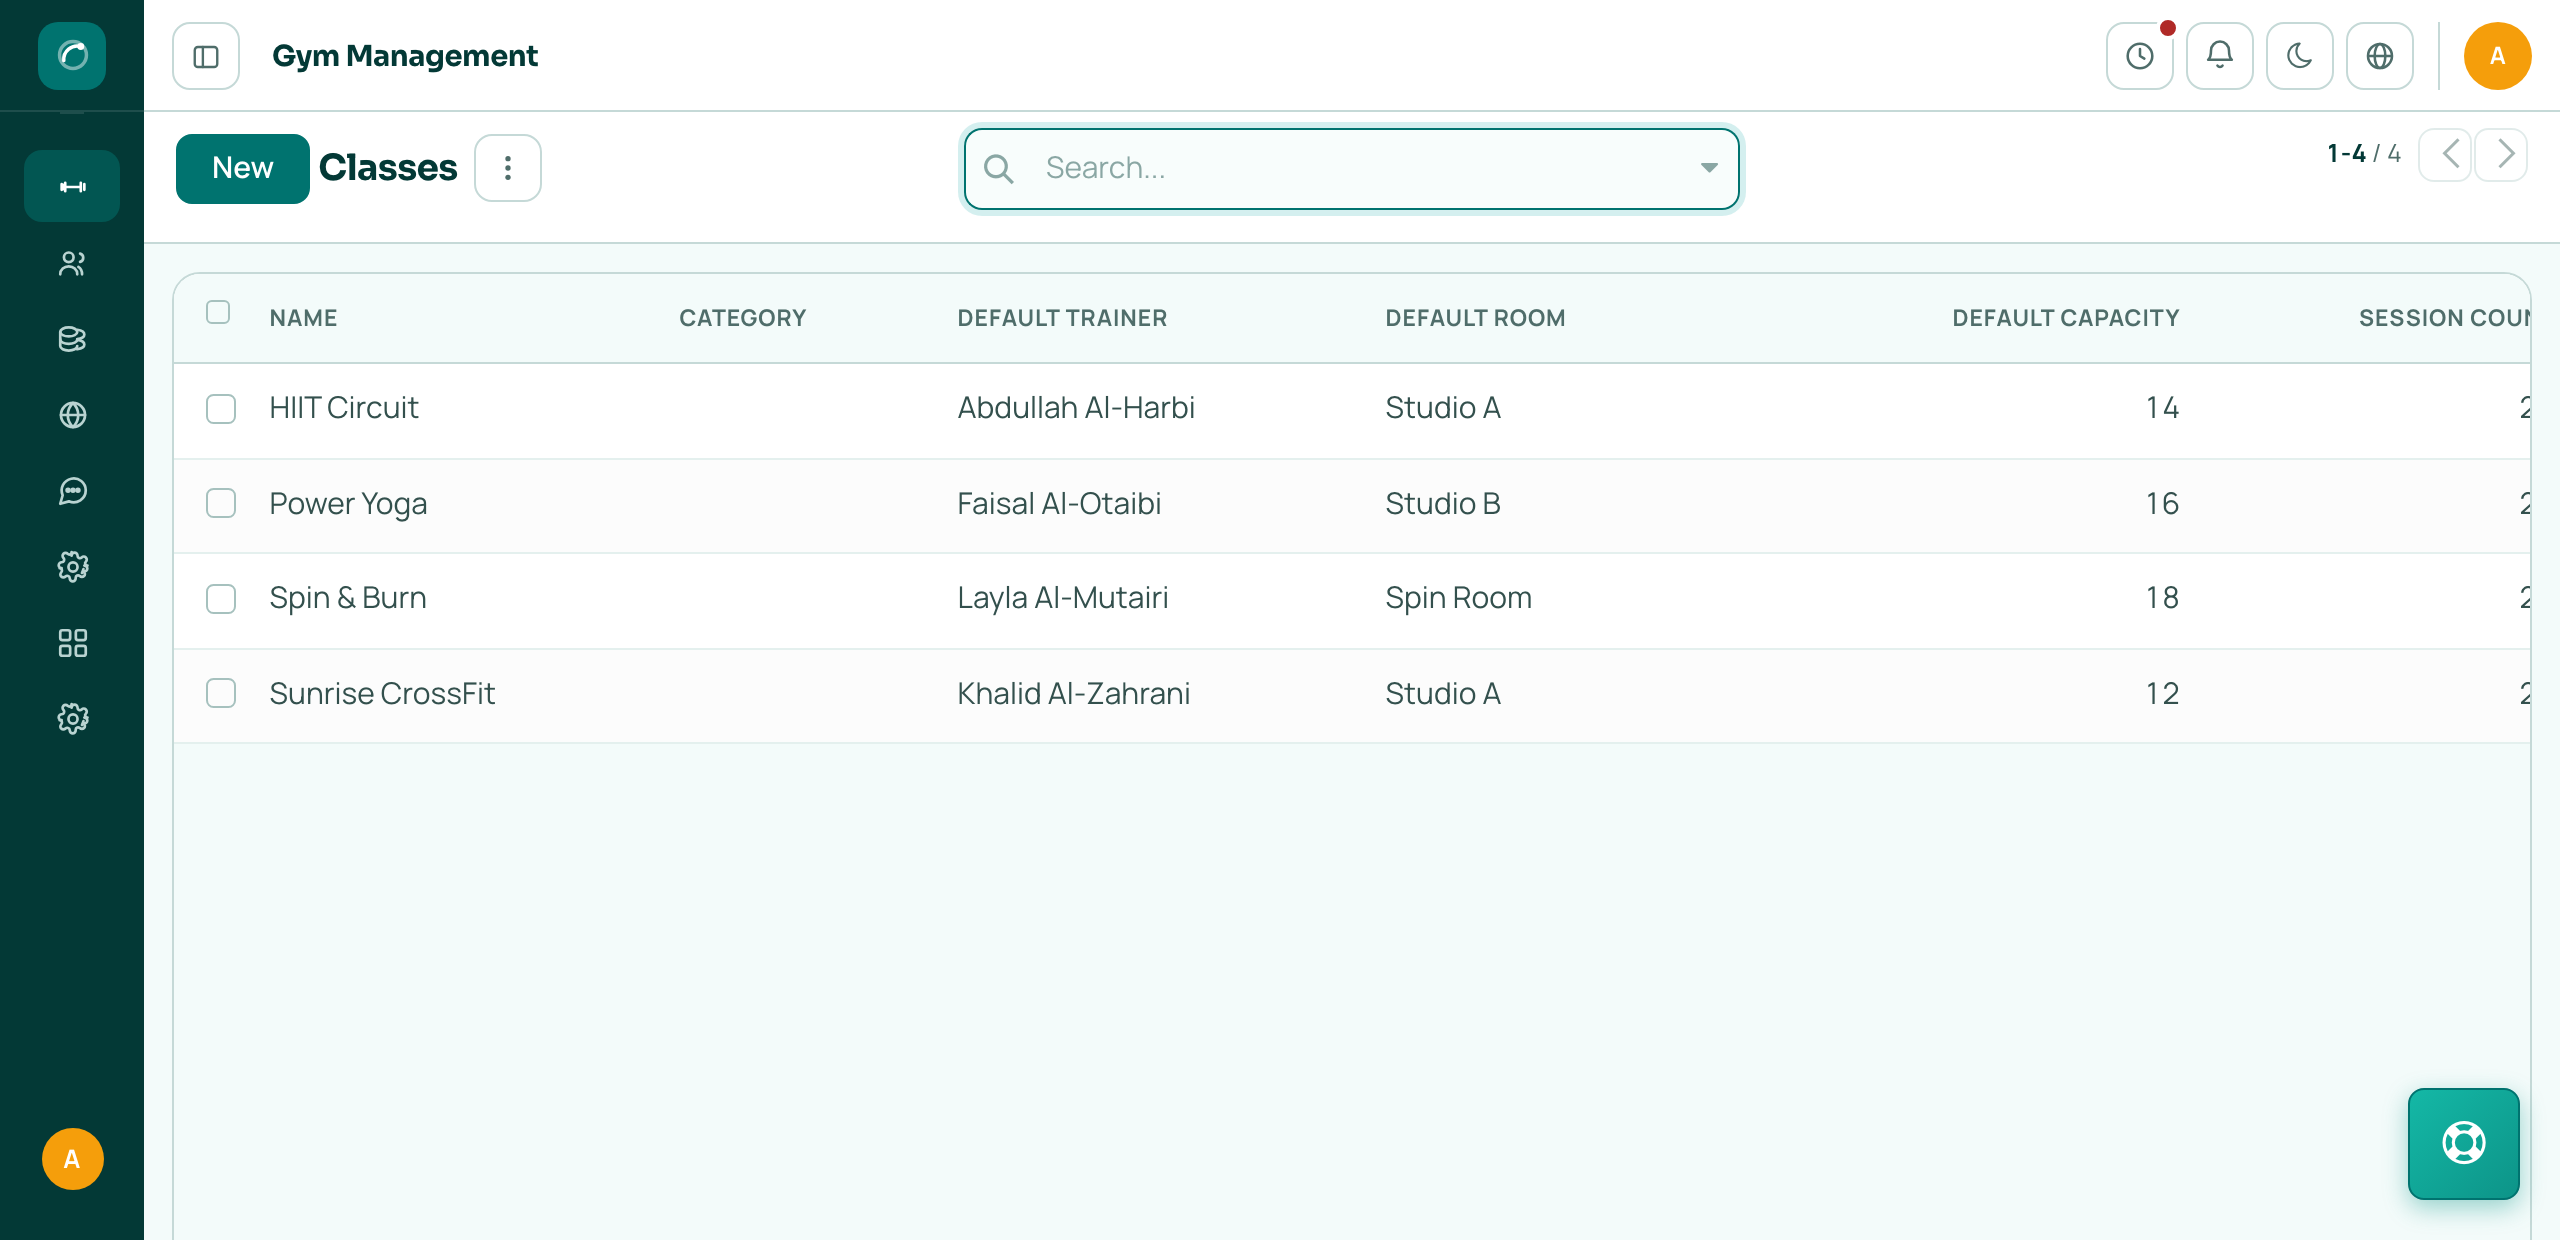The height and width of the screenshot is (1240, 2560).
Task: Expand the search options dropdown arrow
Action: [1709, 168]
